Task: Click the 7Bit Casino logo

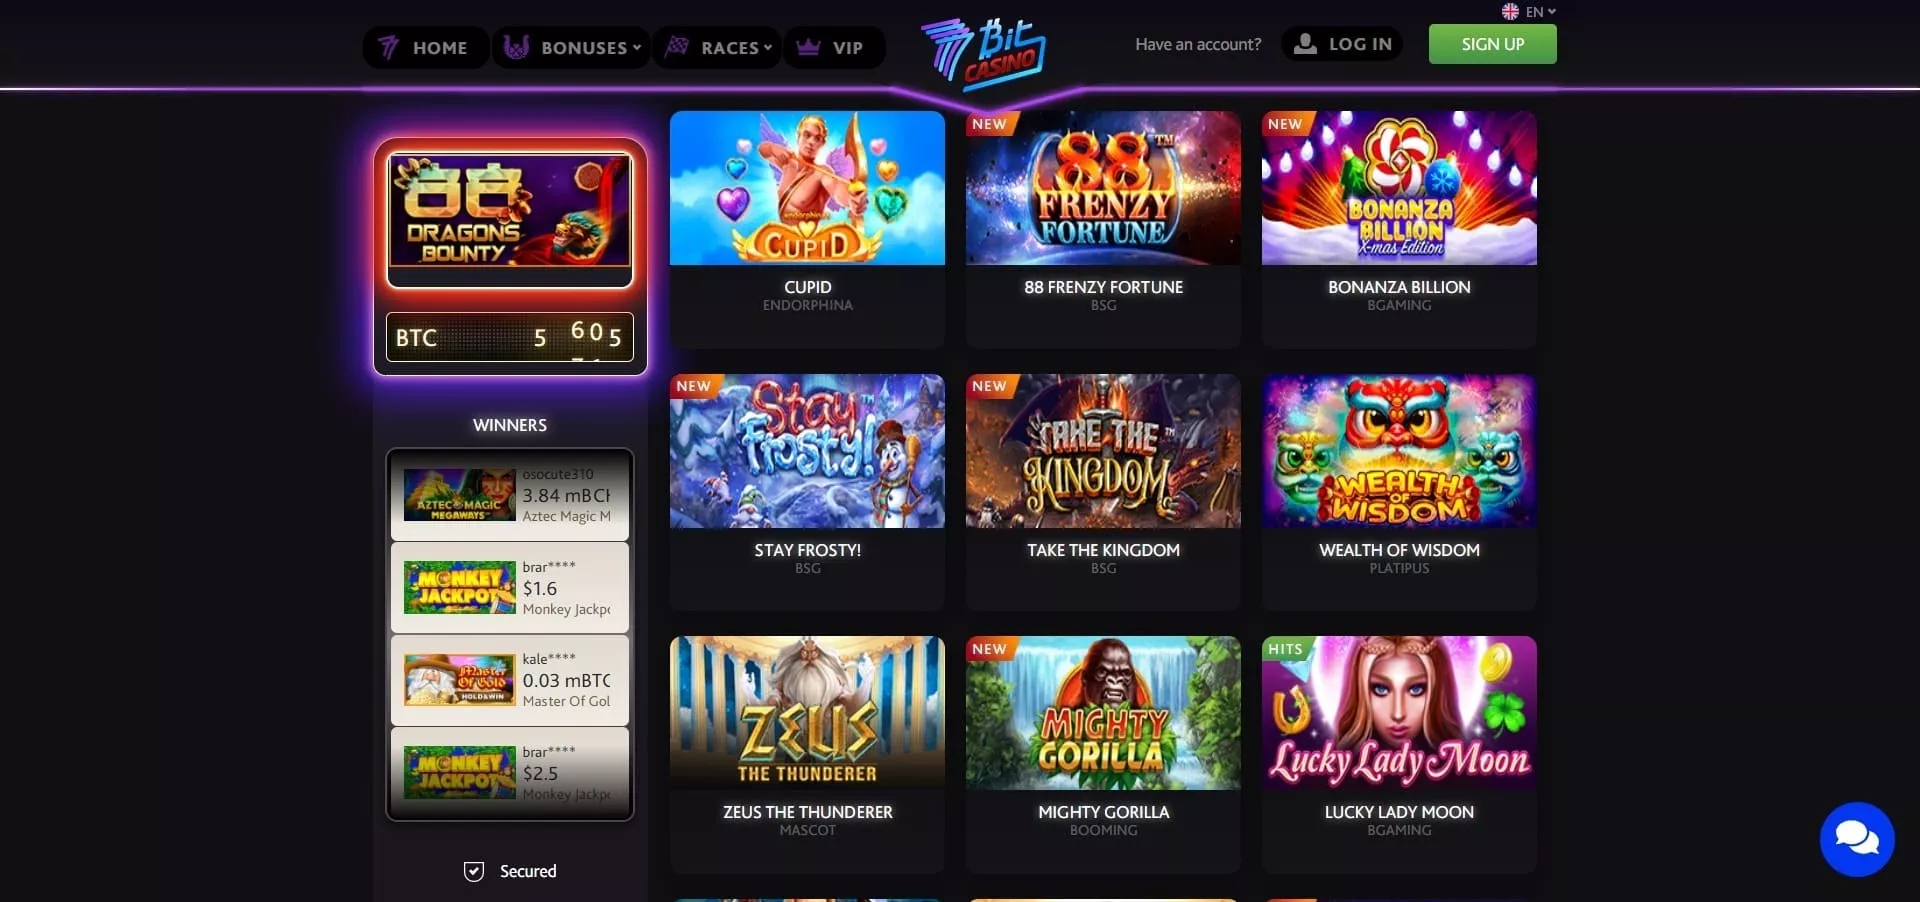Action: (x=983, y=54)
